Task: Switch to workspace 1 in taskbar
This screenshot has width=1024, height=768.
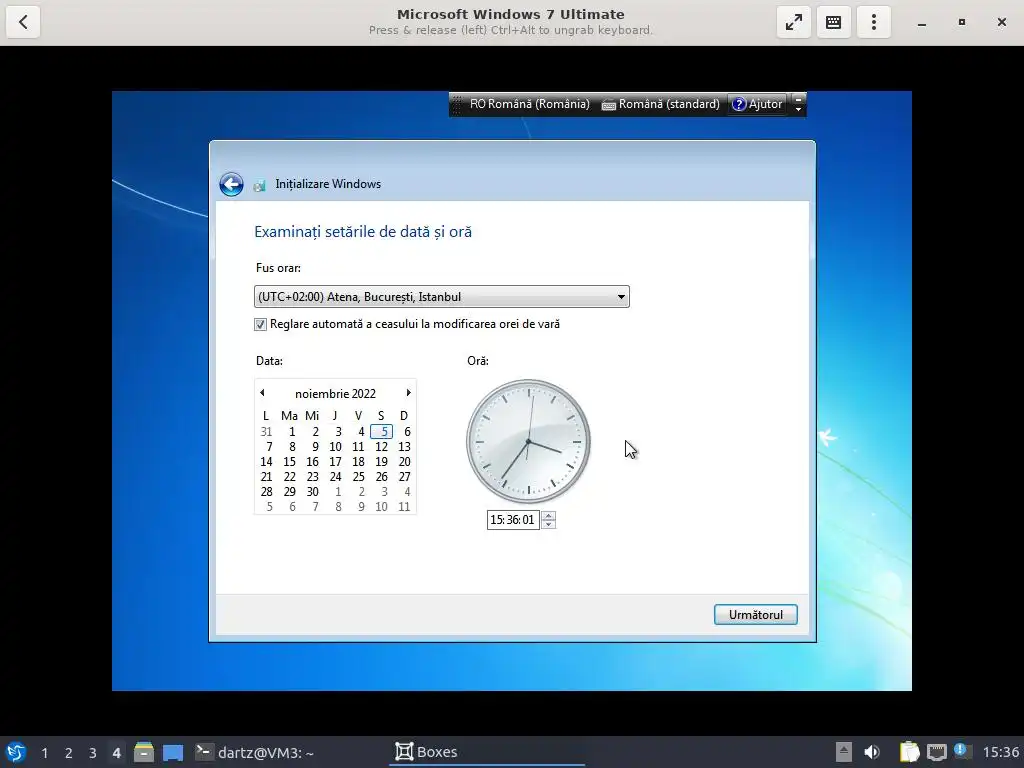Action: pos(44,753)
